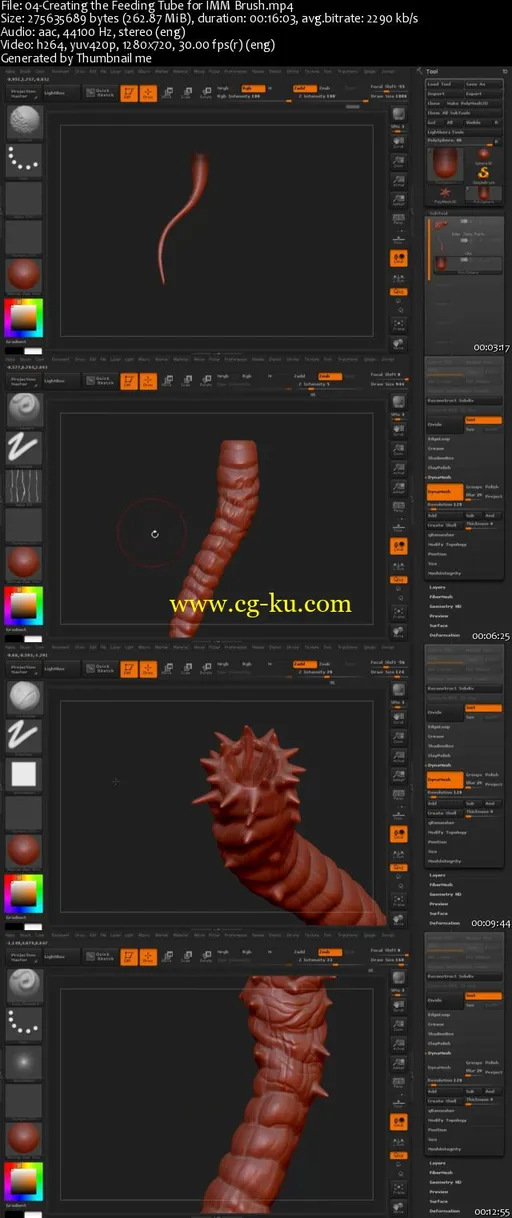Toggle Smt next to Divide, 00:06:25 frame
This screenshot has width=512, height=1218.
[x=484, y=420]
